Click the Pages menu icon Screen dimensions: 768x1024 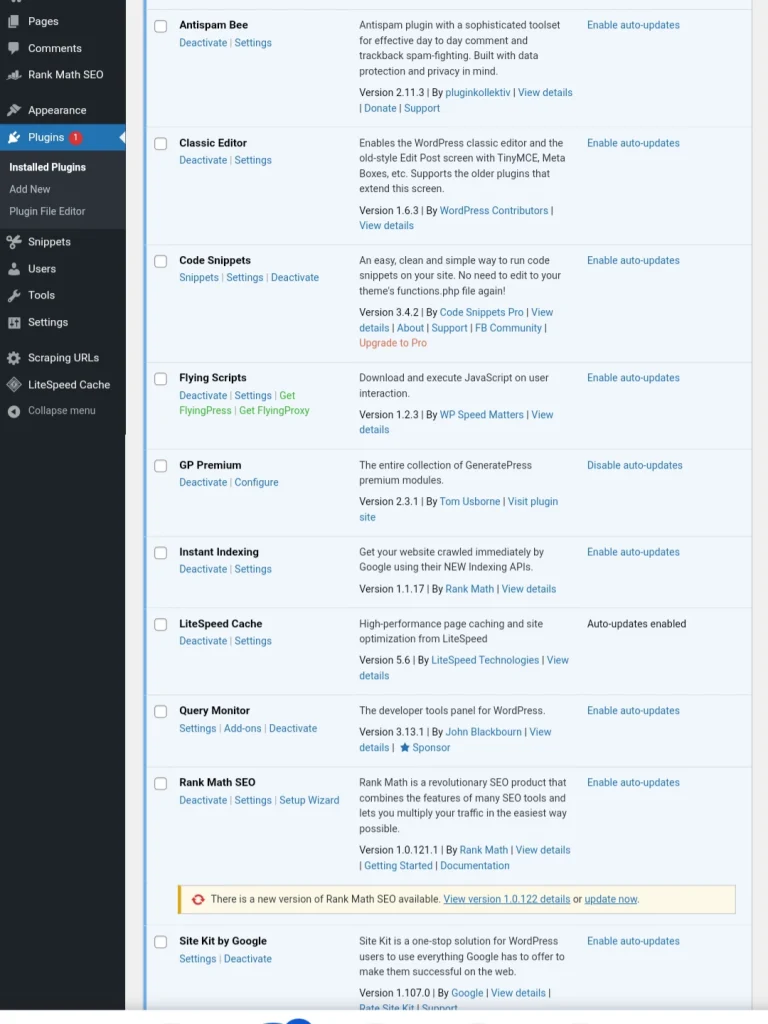(x=14, y=22)
